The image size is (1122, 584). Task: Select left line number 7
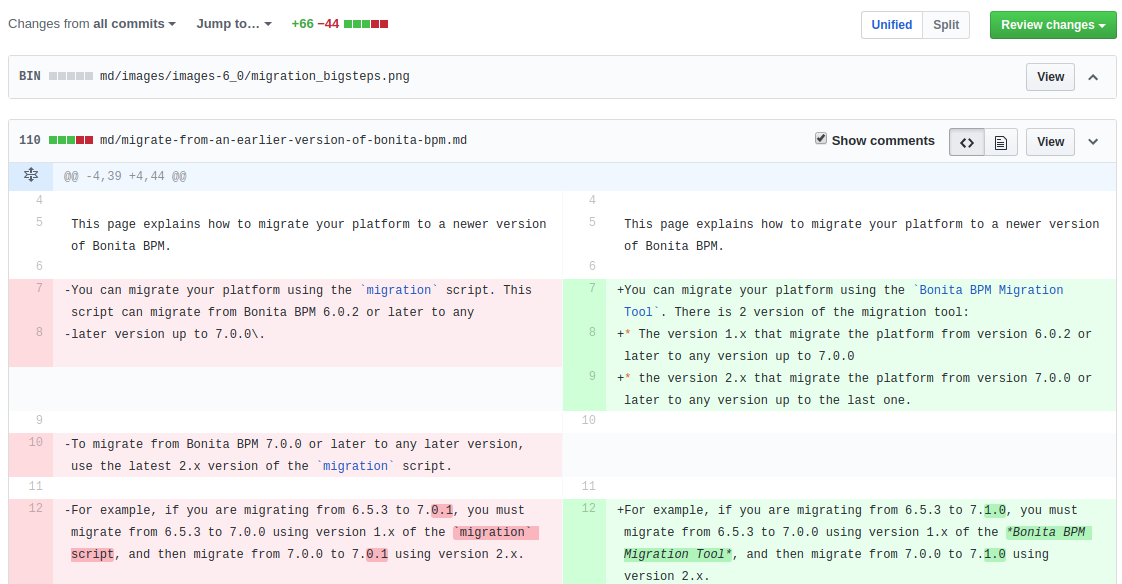tap(39, 288)
